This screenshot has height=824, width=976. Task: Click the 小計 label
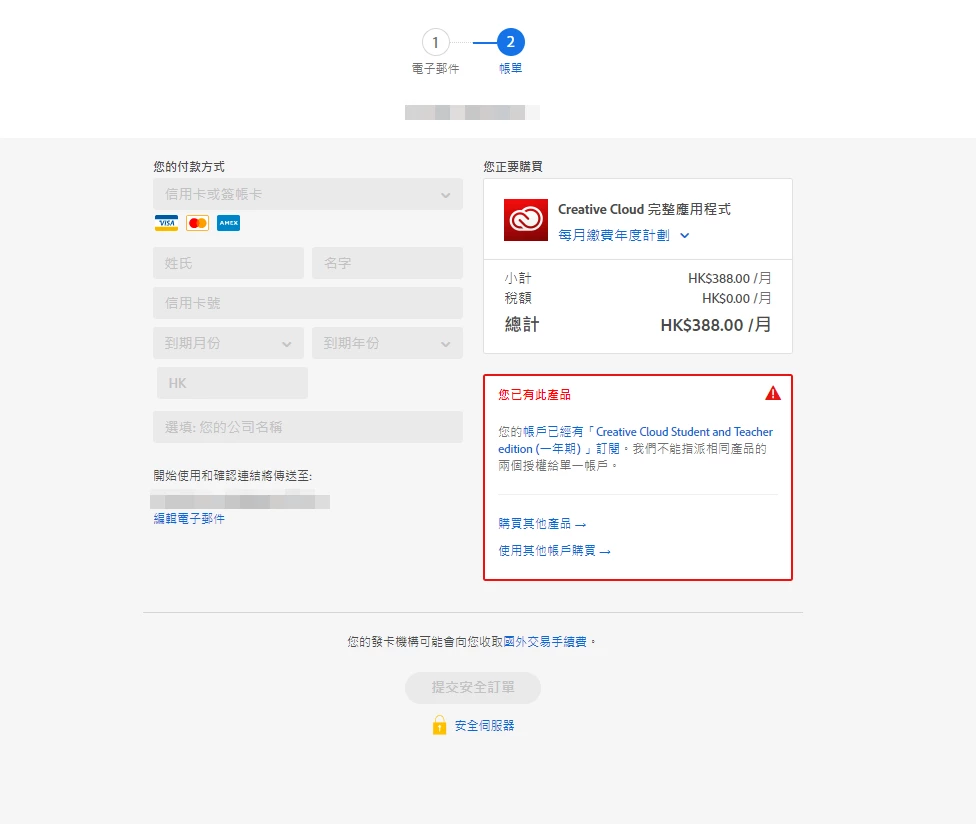pos(518,278)
